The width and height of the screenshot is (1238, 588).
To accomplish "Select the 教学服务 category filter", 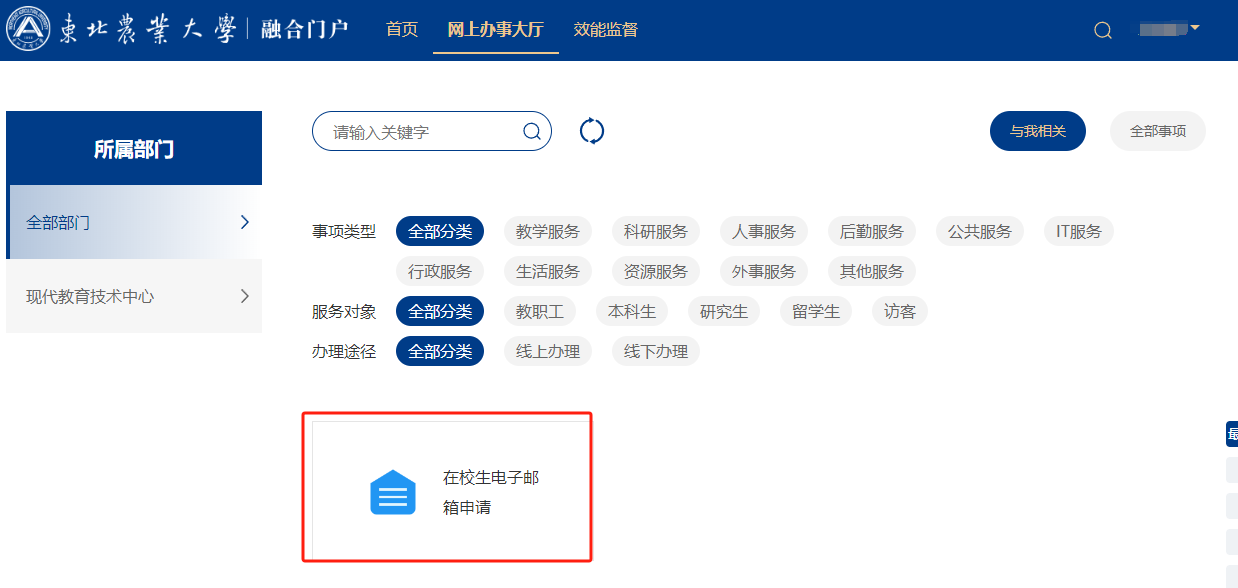I will coord(548,231).
